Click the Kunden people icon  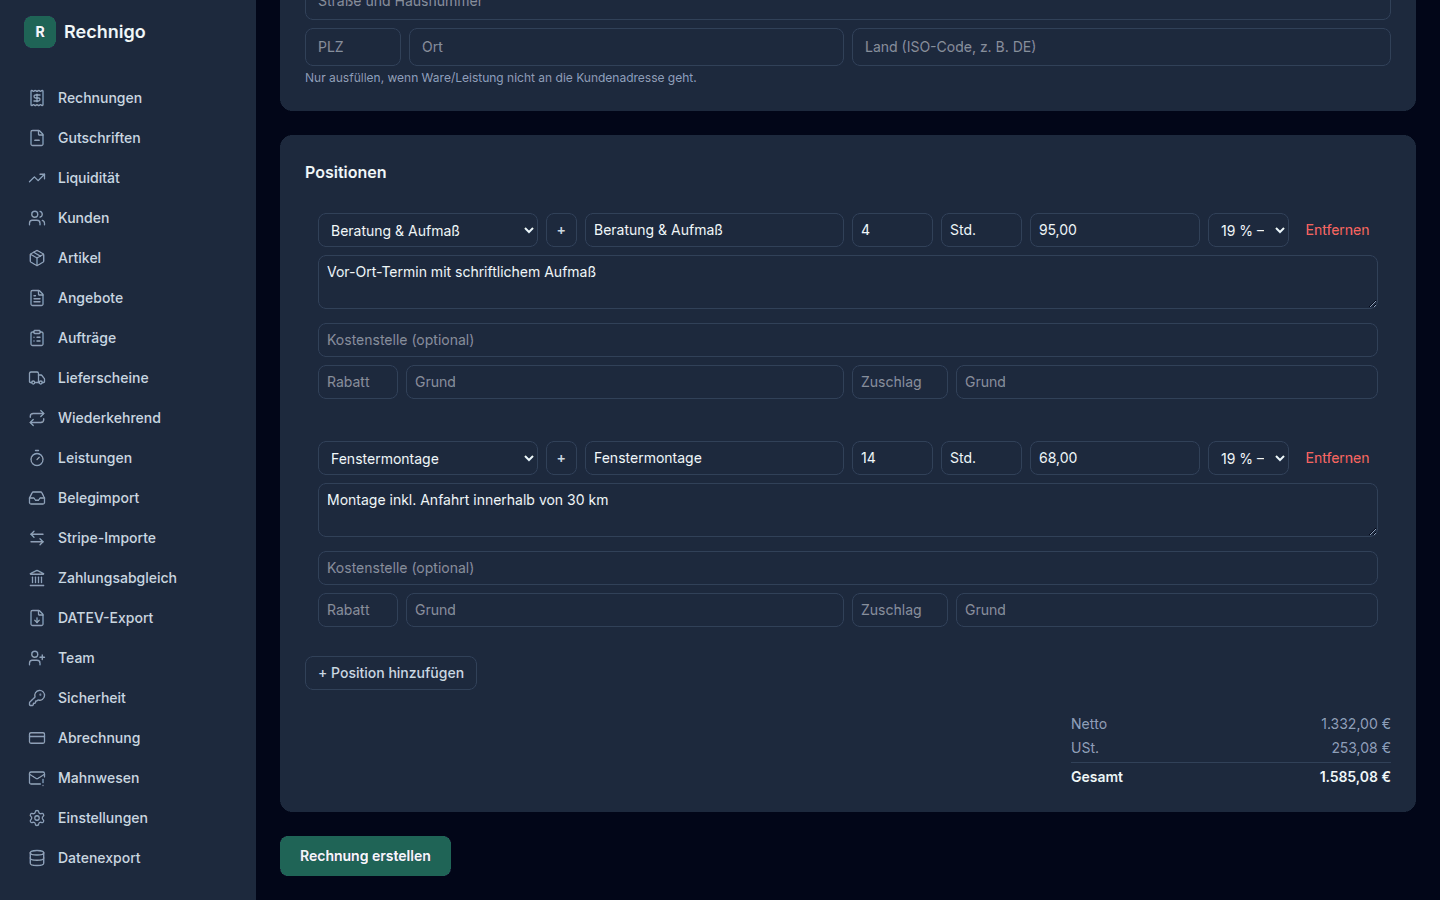(37, 218)
